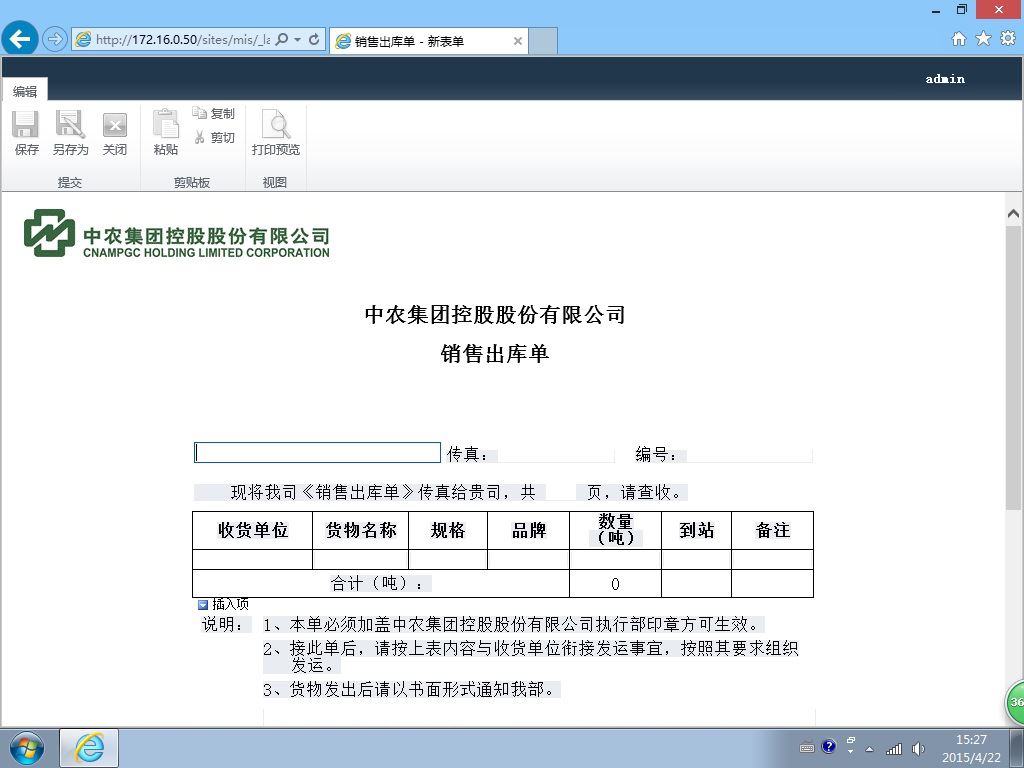
Task: Click the network signal tray icon
Action: (x=893, y=749)
